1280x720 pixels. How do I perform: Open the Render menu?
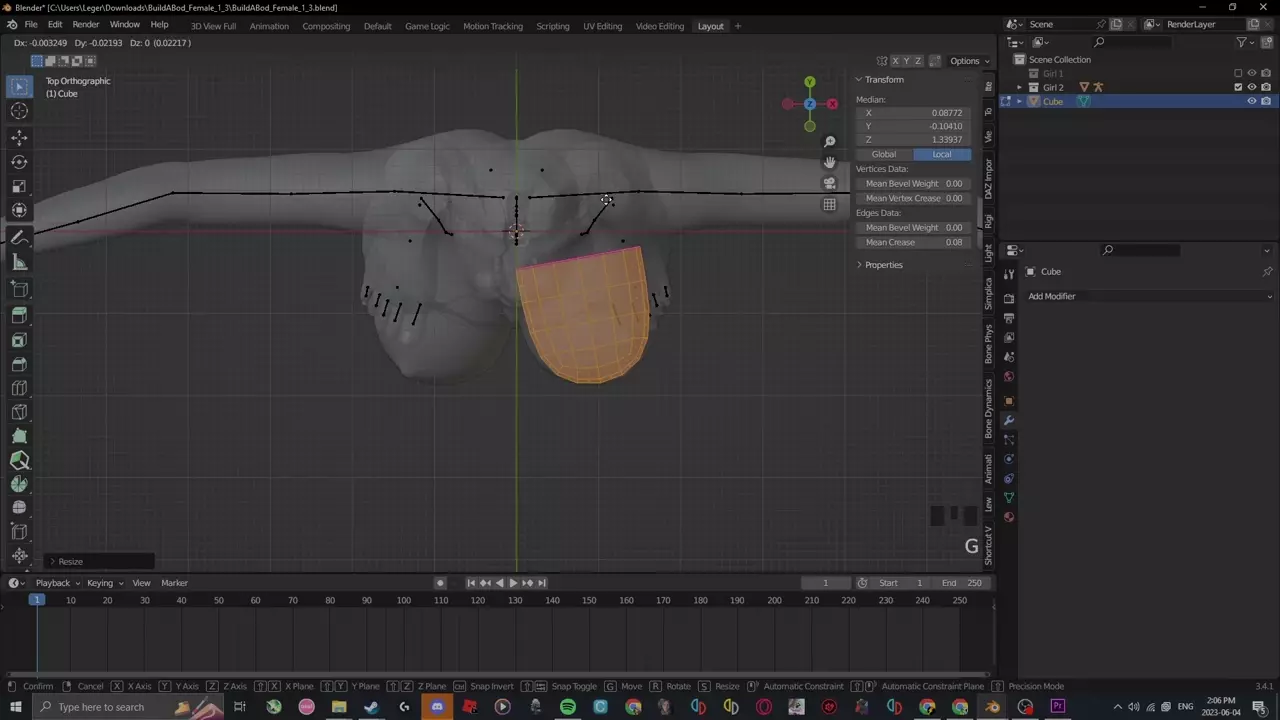[86, 24]
